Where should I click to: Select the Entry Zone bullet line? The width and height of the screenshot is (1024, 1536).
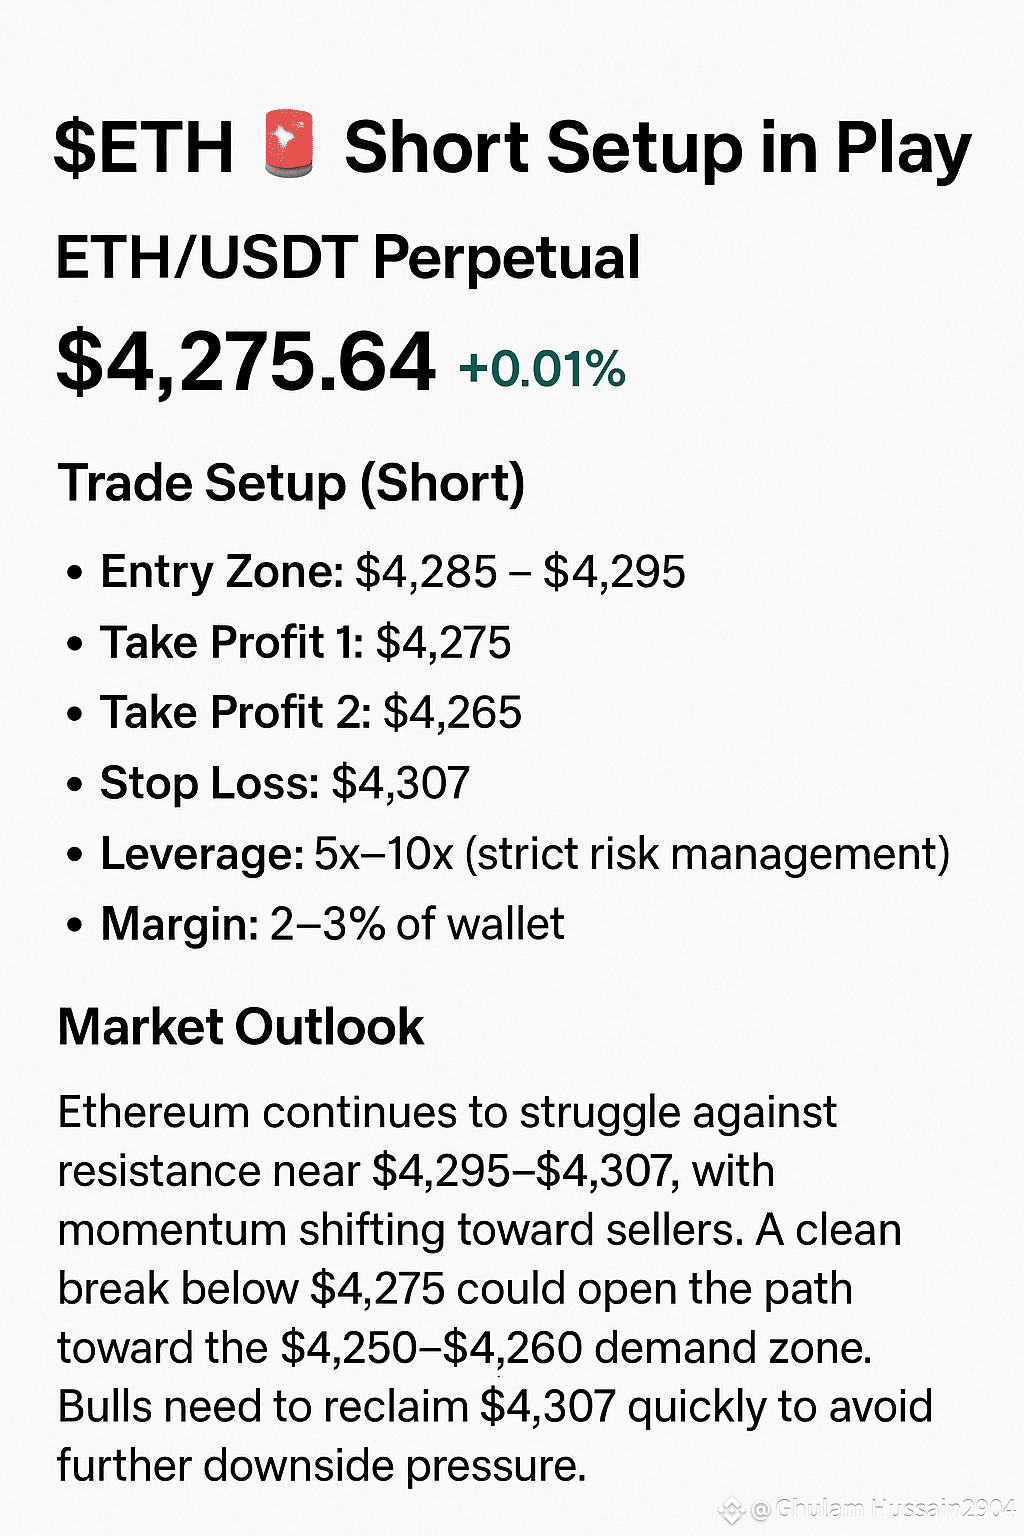click(x=376, y=572)
